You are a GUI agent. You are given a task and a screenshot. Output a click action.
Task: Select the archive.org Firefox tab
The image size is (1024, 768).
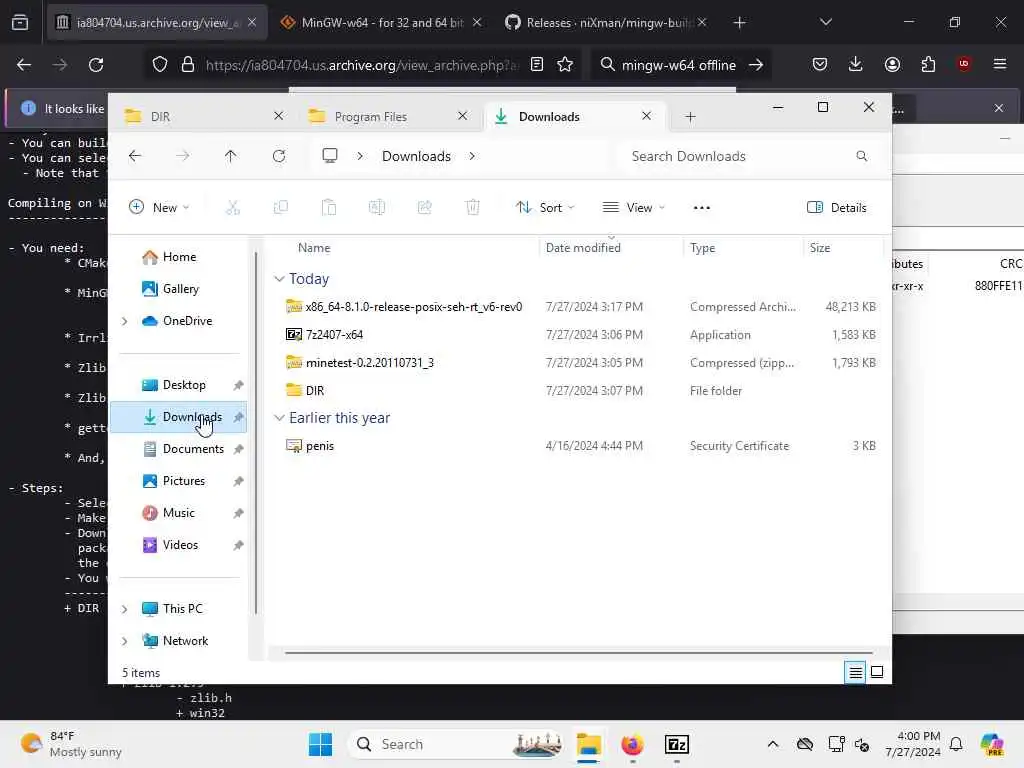pos(157,22)
